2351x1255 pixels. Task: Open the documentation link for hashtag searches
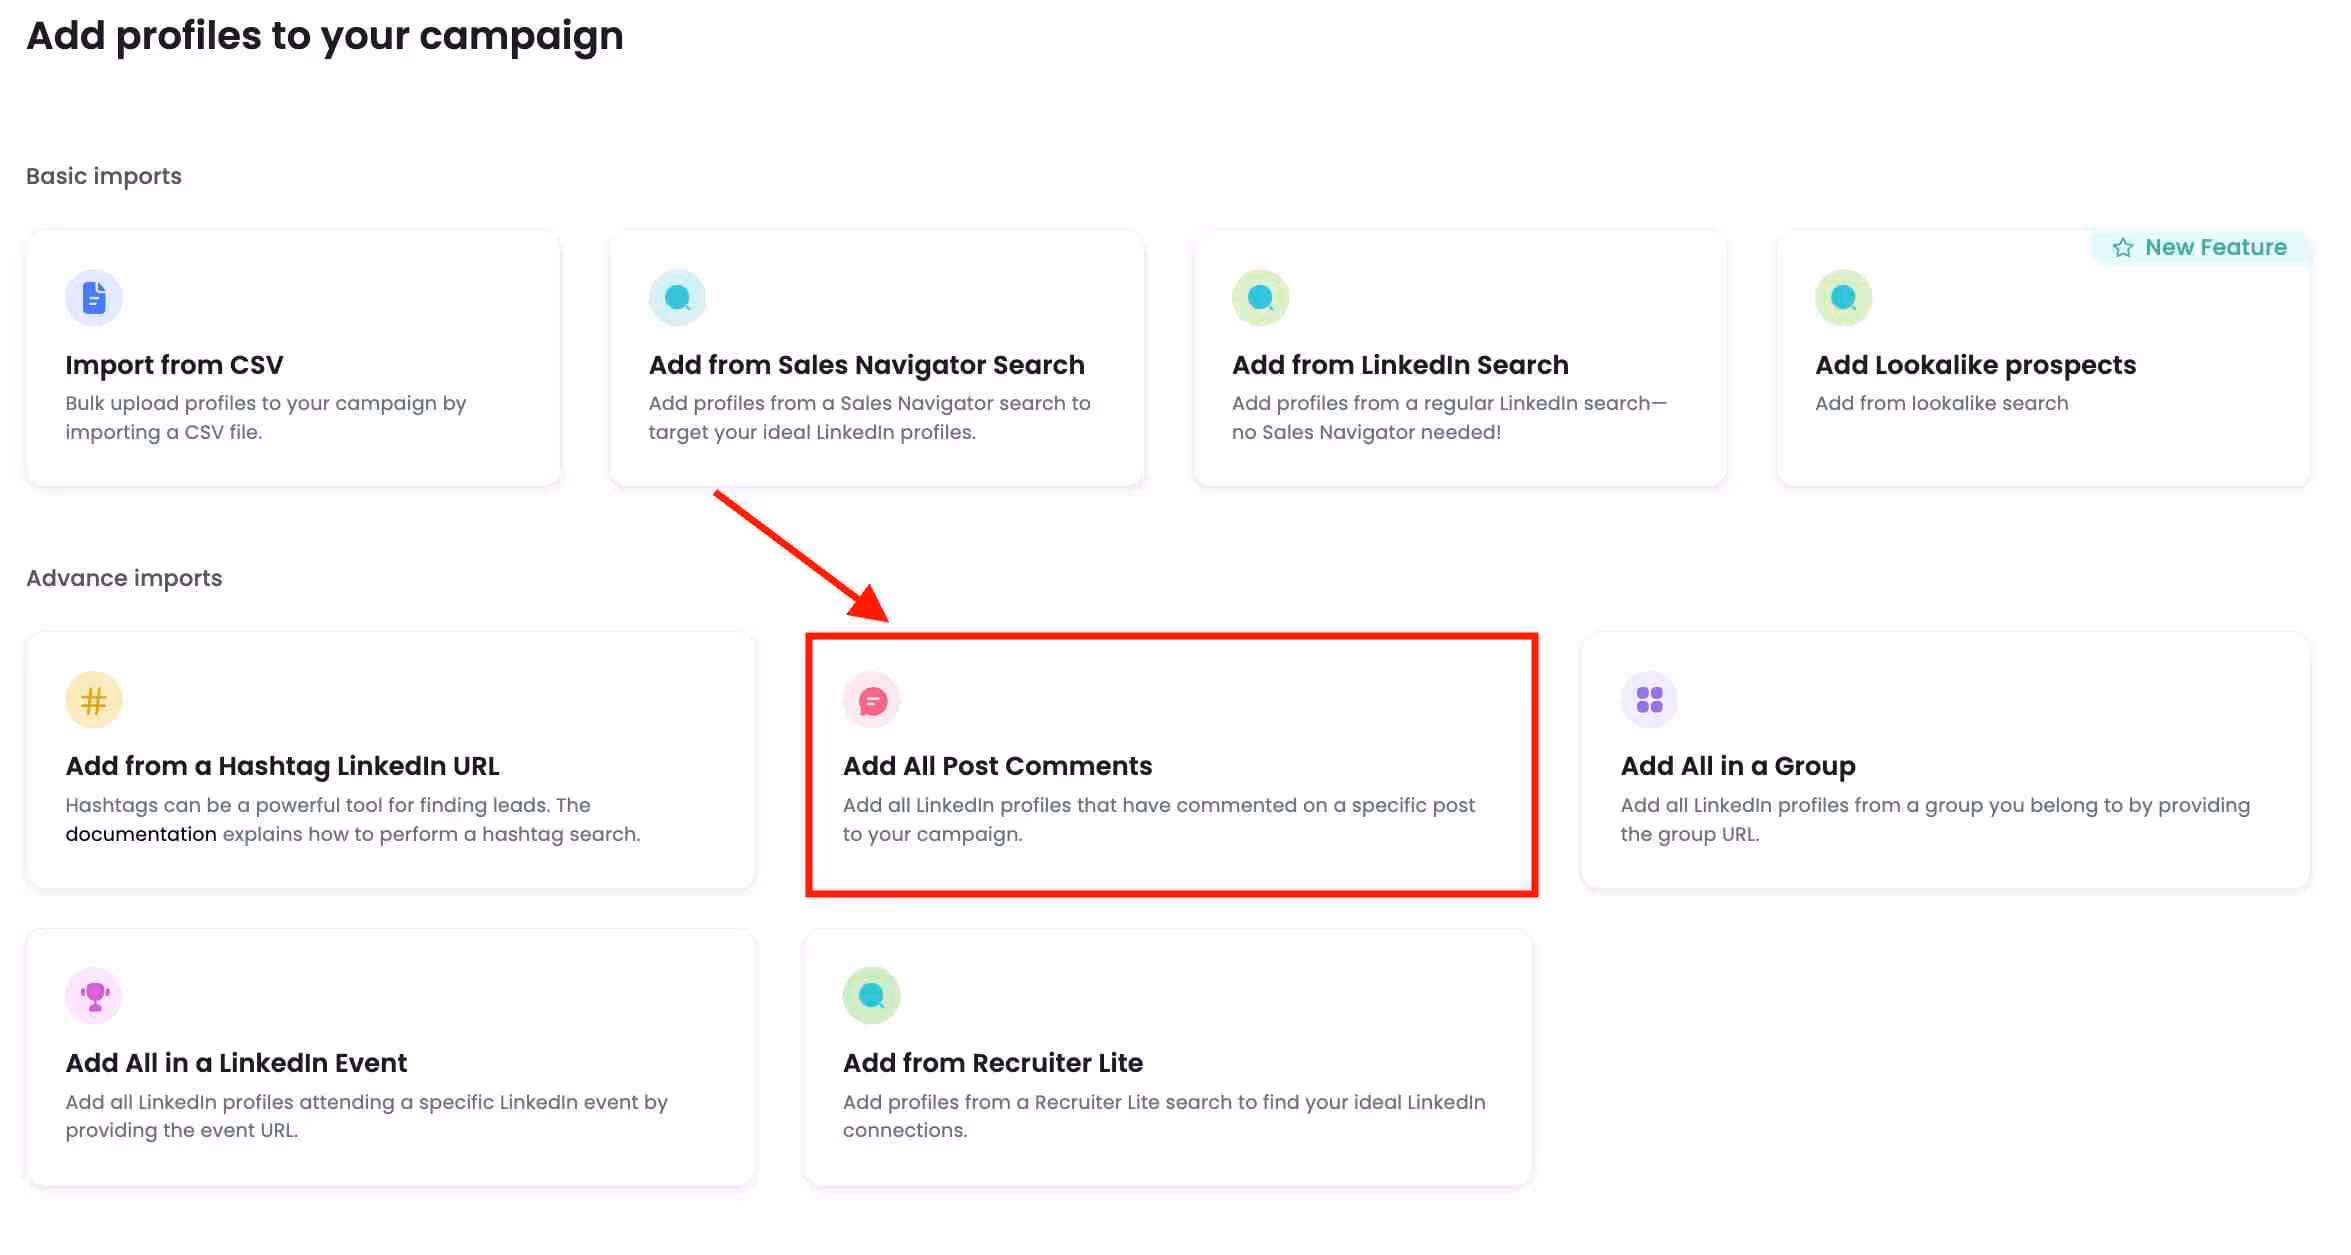pos(140,833)
